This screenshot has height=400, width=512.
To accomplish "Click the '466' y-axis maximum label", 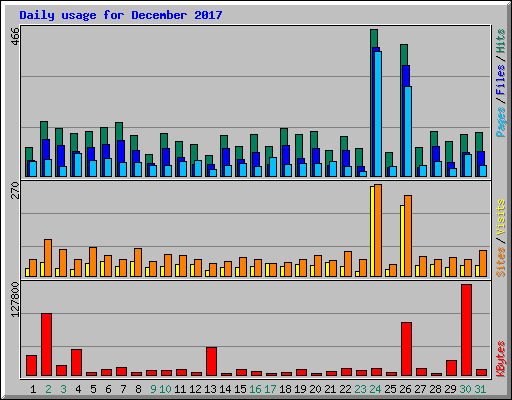I will coord(15,36).
